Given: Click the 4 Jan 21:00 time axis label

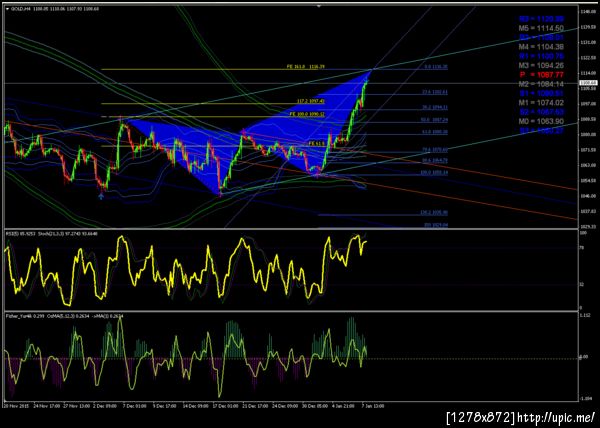Looking at the screenshot, I should [343, 405].
